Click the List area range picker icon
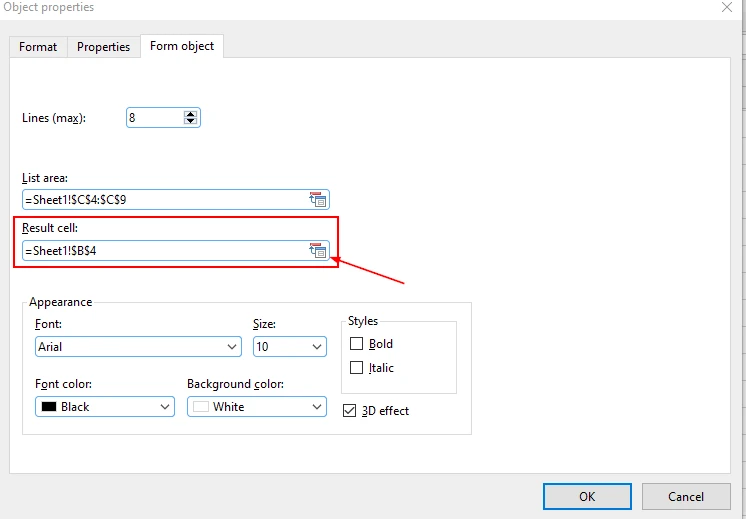The width and height of the screenshot is (746, 519). click(318, 200)
